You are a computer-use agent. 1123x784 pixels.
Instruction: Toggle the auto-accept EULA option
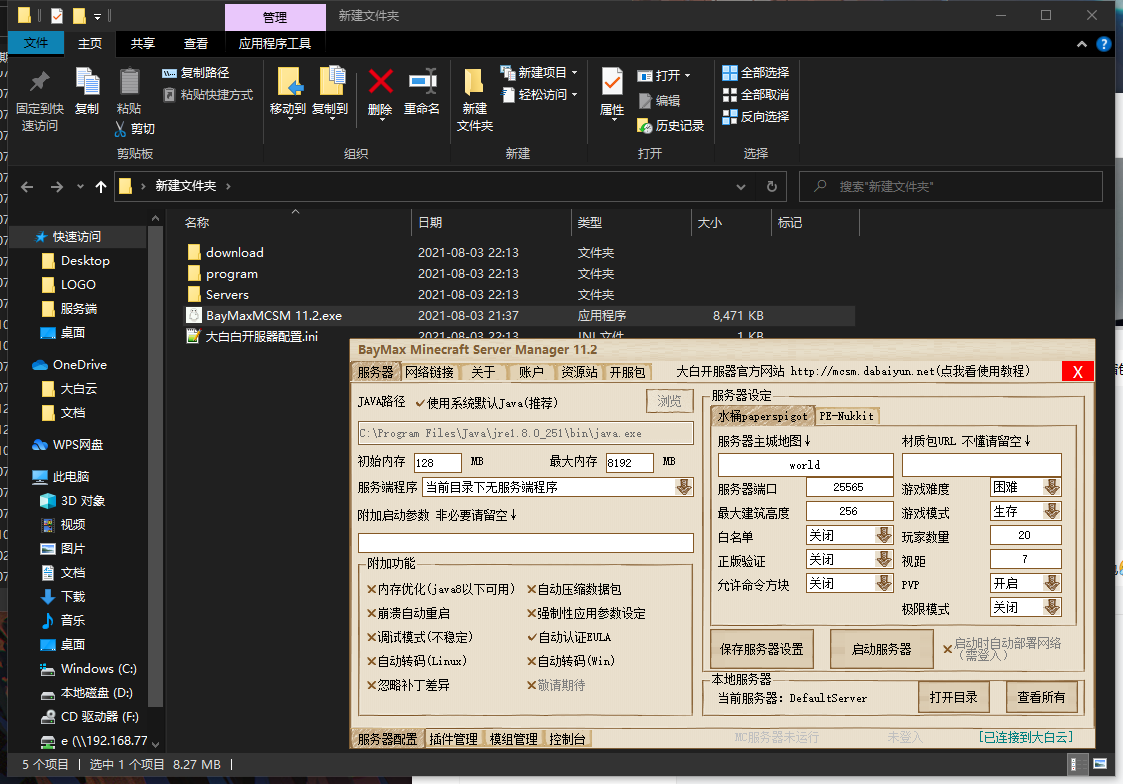pyautogui.click(x=532, y=637)
